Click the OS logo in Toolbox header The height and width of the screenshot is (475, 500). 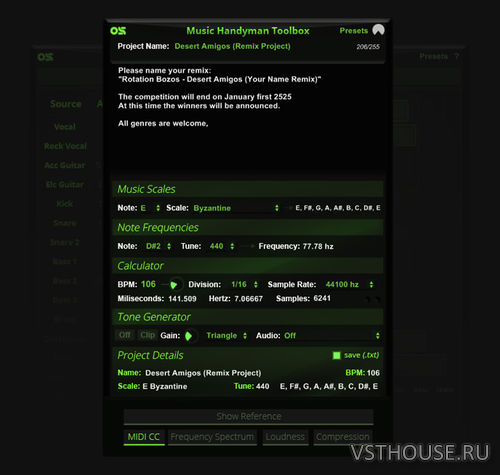pos(118,31)
